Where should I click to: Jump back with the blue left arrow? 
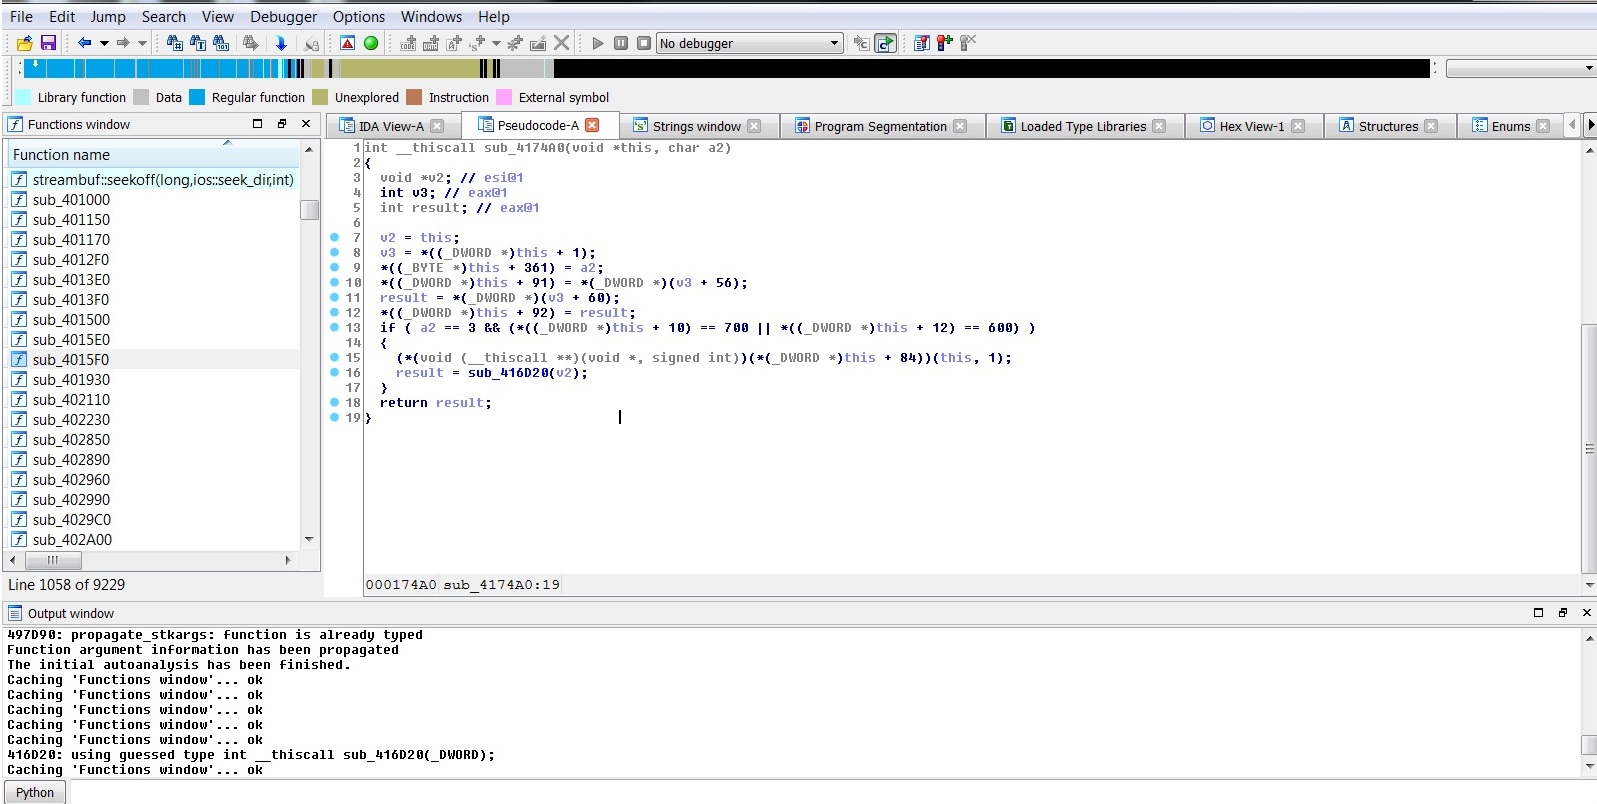coord(84,43)
